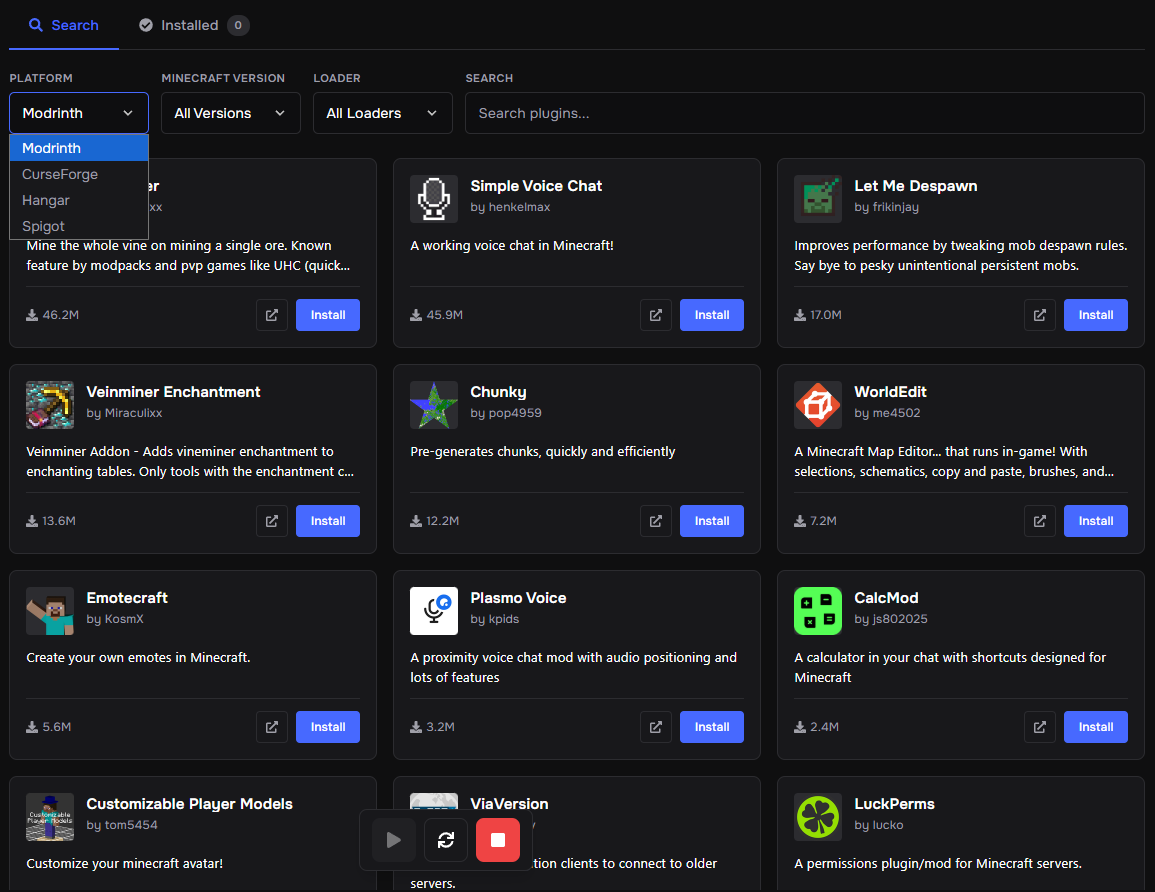Open external link for Emotecraft
This screenshot has height=892, width=1155.
(x=272, y=727)
